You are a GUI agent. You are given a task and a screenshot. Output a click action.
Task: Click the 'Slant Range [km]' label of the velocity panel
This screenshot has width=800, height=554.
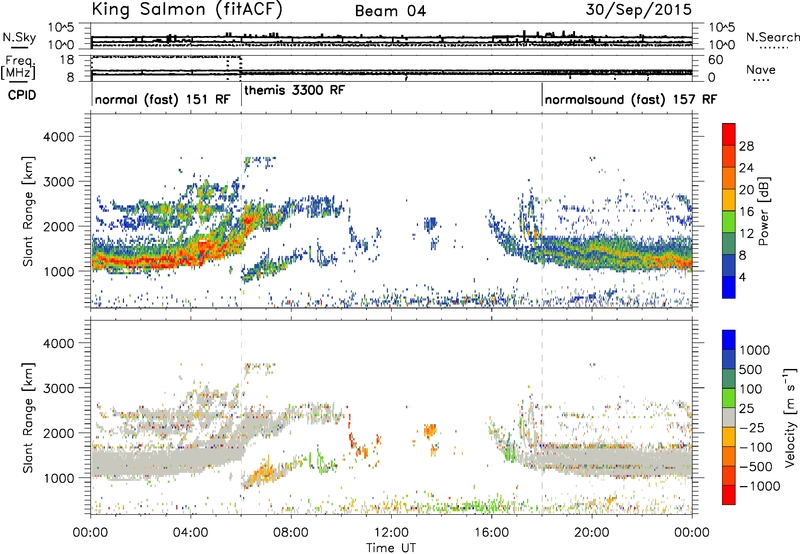point(28,418)
